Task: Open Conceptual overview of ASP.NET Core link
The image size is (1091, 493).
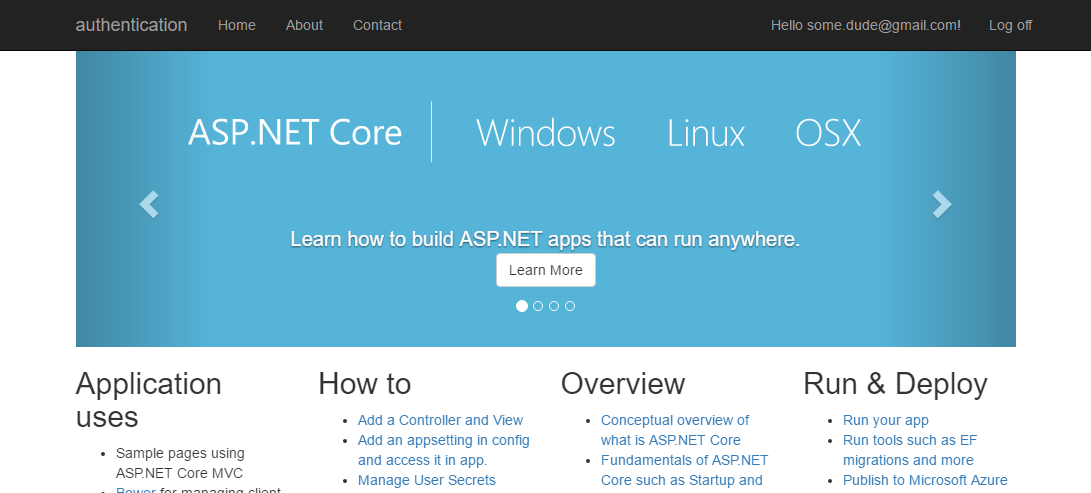Action: pos(674,420)
